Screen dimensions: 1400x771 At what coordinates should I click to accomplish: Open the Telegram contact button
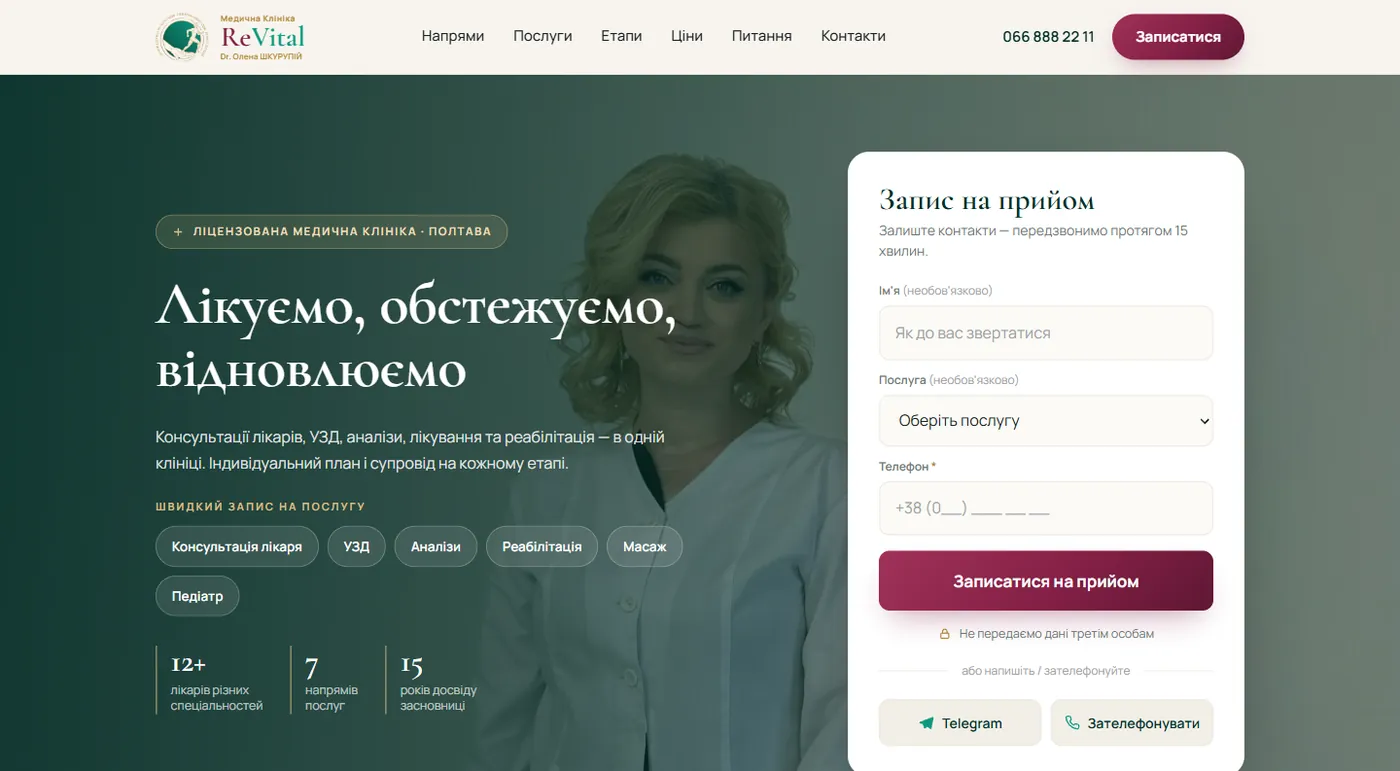point(960,723)
